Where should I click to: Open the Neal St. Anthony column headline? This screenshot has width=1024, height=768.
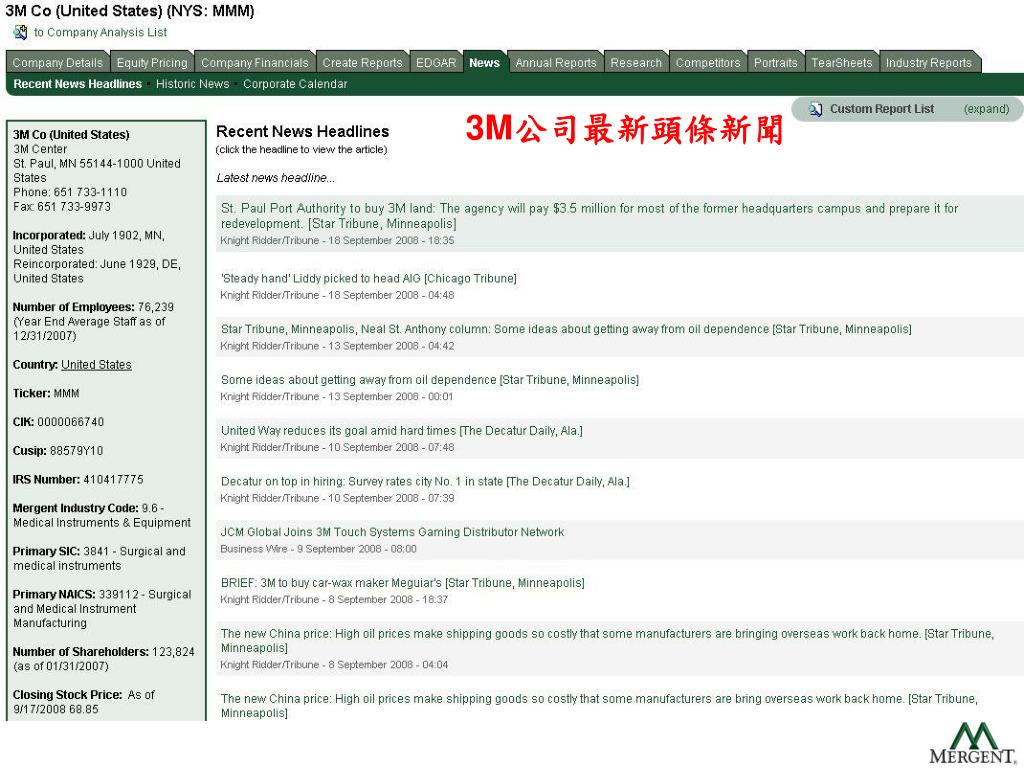pyautogui.click(x=566, y=329)
